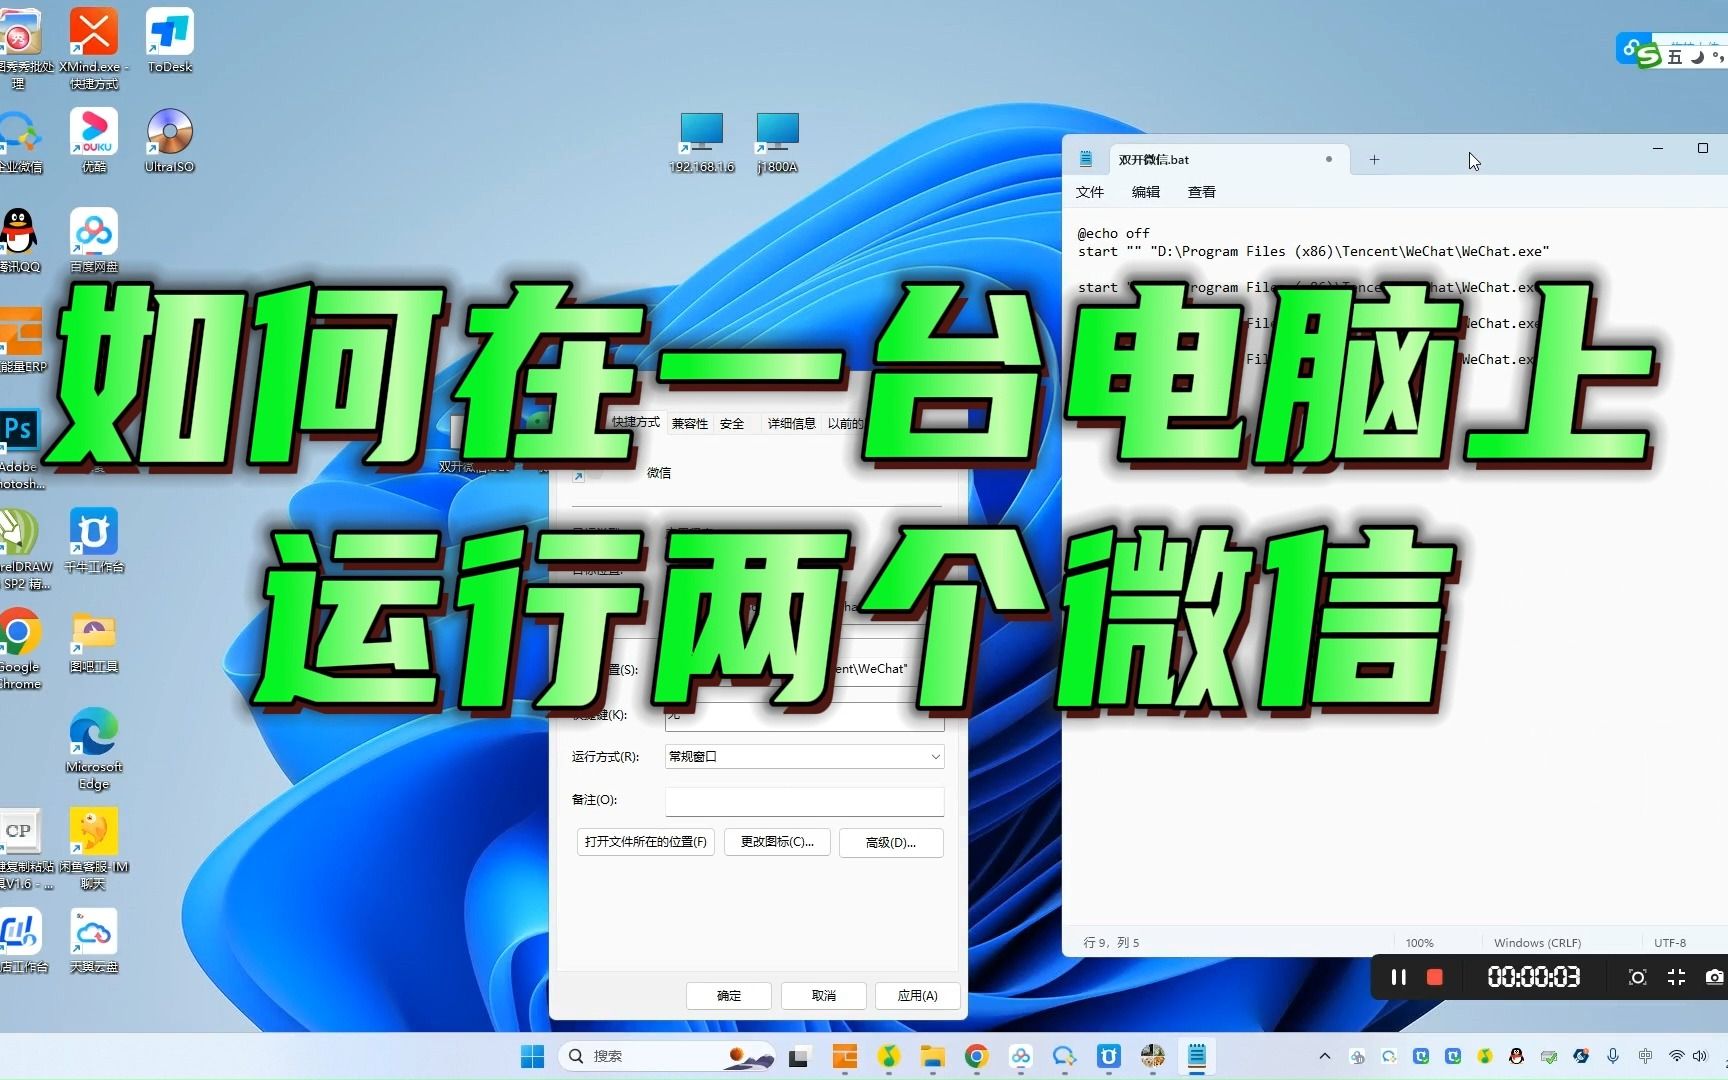
Task: Click the recorder camera snapshot icon
Action: (1714, 977)
